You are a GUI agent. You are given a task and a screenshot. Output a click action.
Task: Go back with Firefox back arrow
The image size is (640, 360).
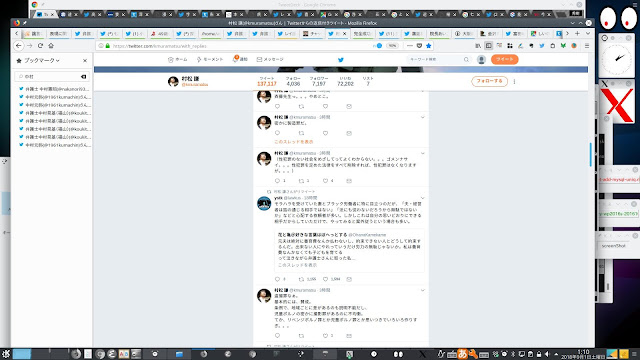[19, 46]
